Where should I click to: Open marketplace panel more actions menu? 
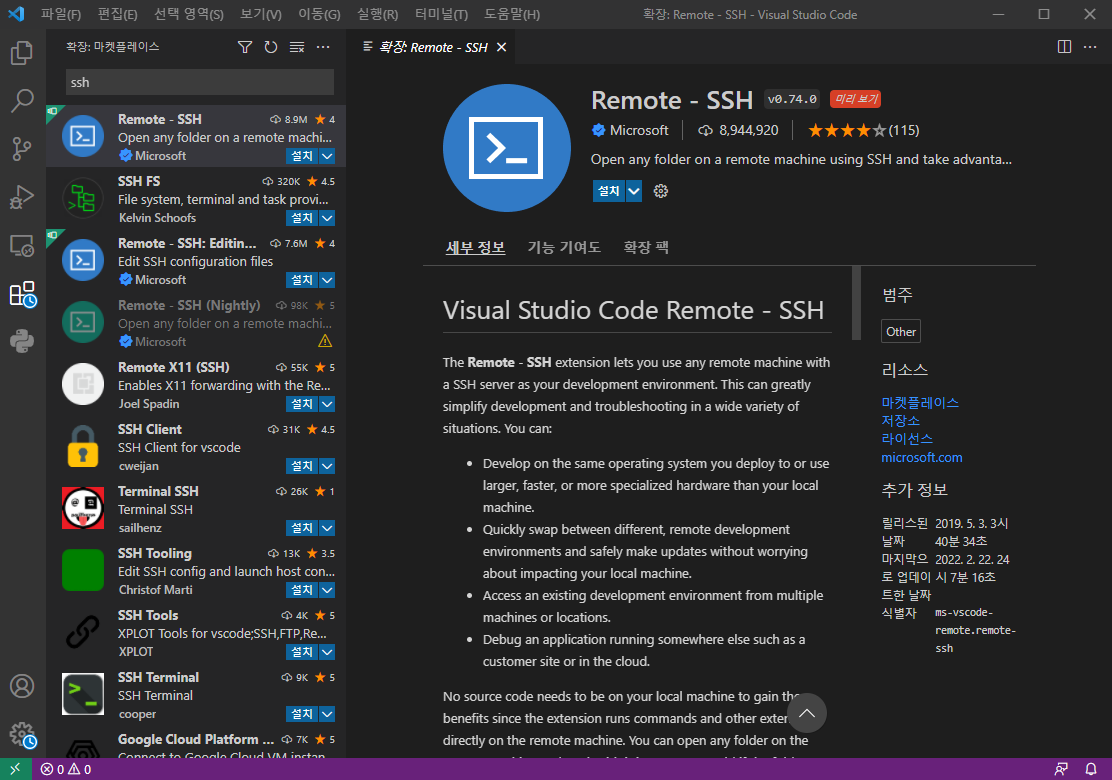pyautogui.click(x=323, y=47)
